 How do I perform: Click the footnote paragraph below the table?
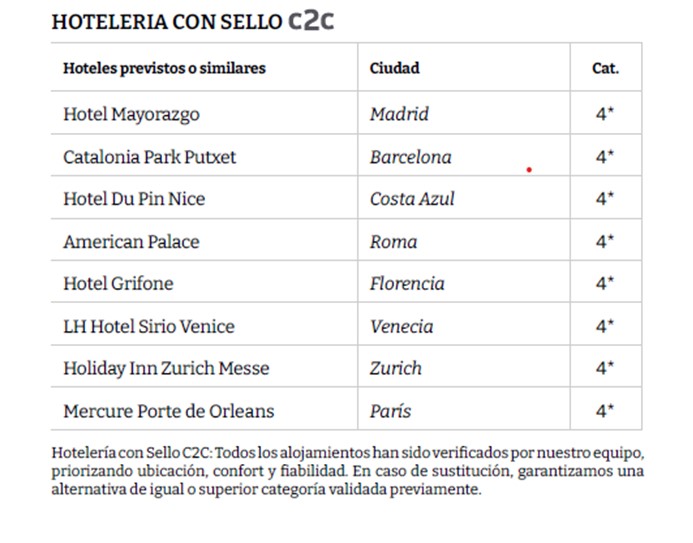click(x=347, y=471)
